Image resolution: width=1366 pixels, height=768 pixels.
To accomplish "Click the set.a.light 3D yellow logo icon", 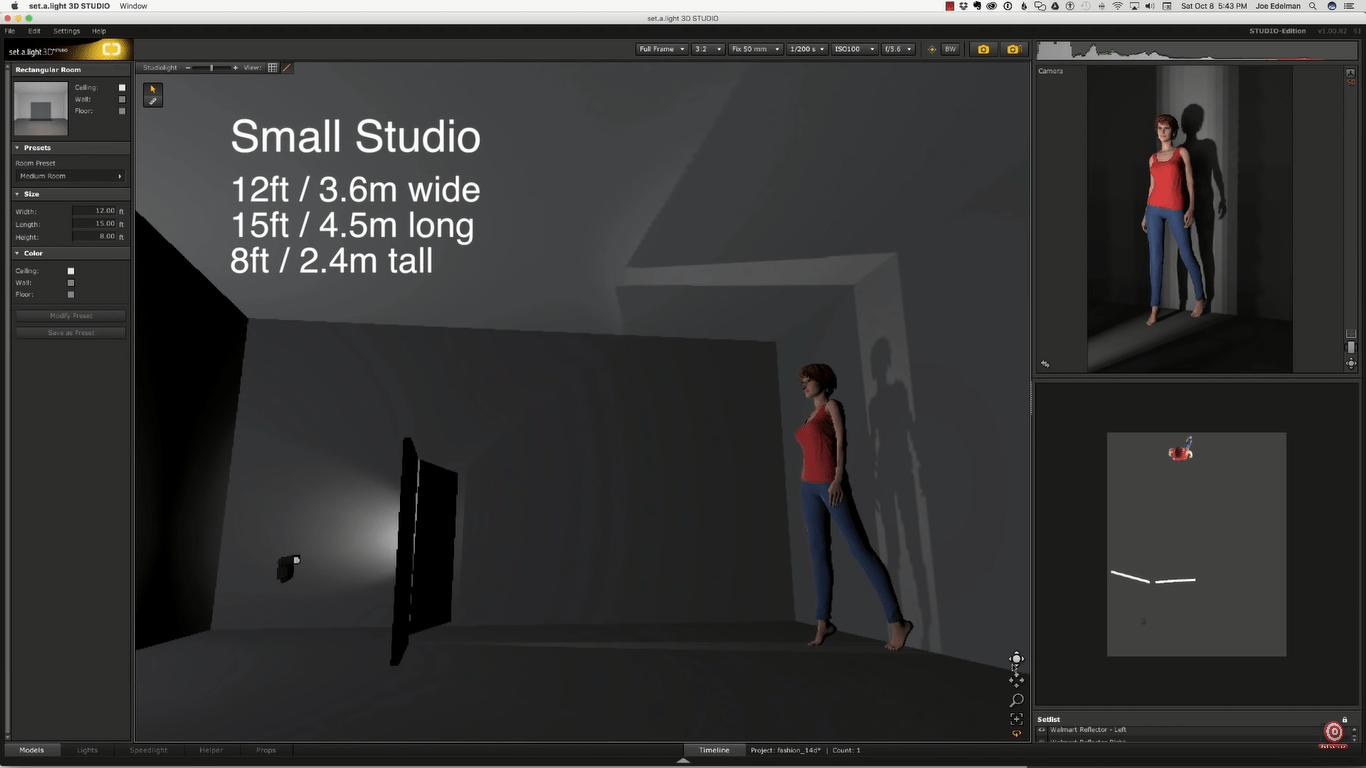I will coord(111,49).
